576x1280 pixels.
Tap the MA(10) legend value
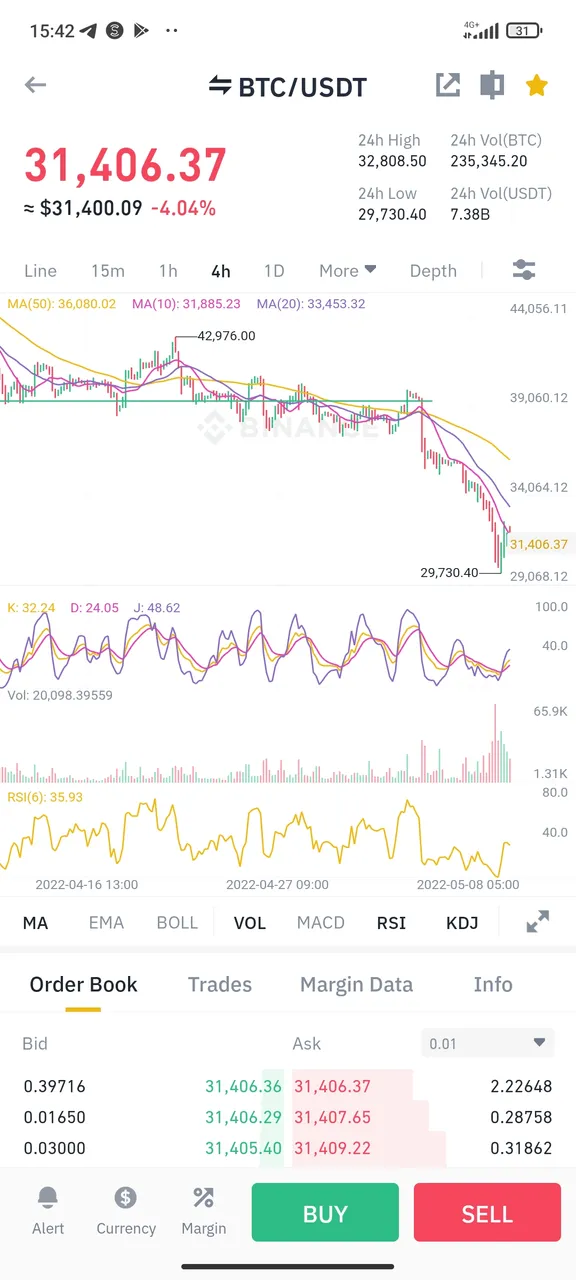pos(186,304)
